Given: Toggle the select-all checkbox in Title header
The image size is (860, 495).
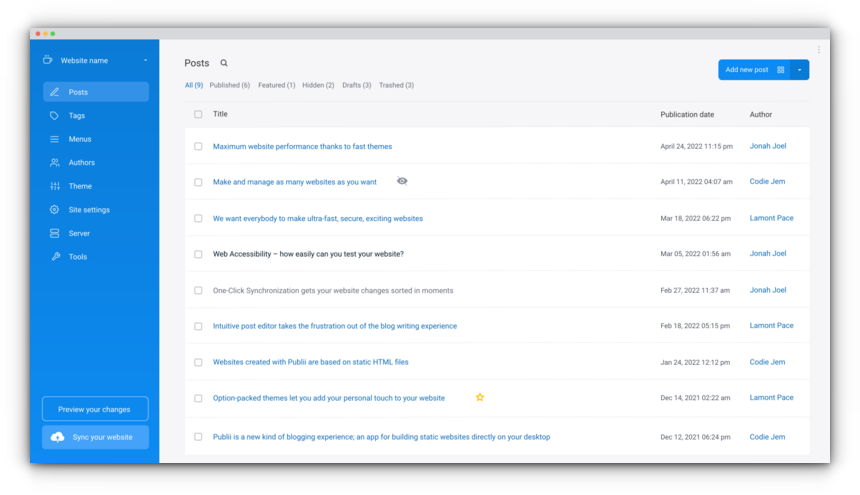Looking at the screenshot, I should (198, 114).
